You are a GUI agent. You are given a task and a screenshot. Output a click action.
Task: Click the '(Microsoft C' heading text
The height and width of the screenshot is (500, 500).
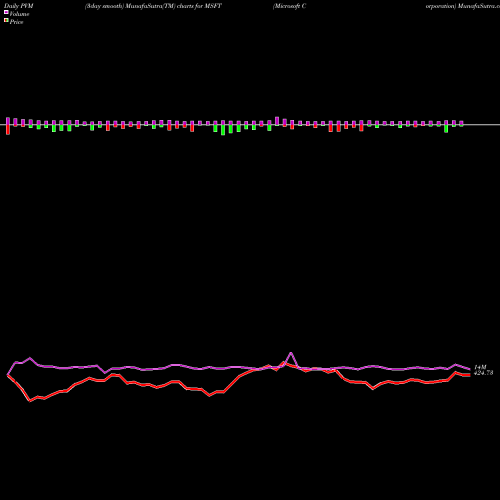point(289,6)
